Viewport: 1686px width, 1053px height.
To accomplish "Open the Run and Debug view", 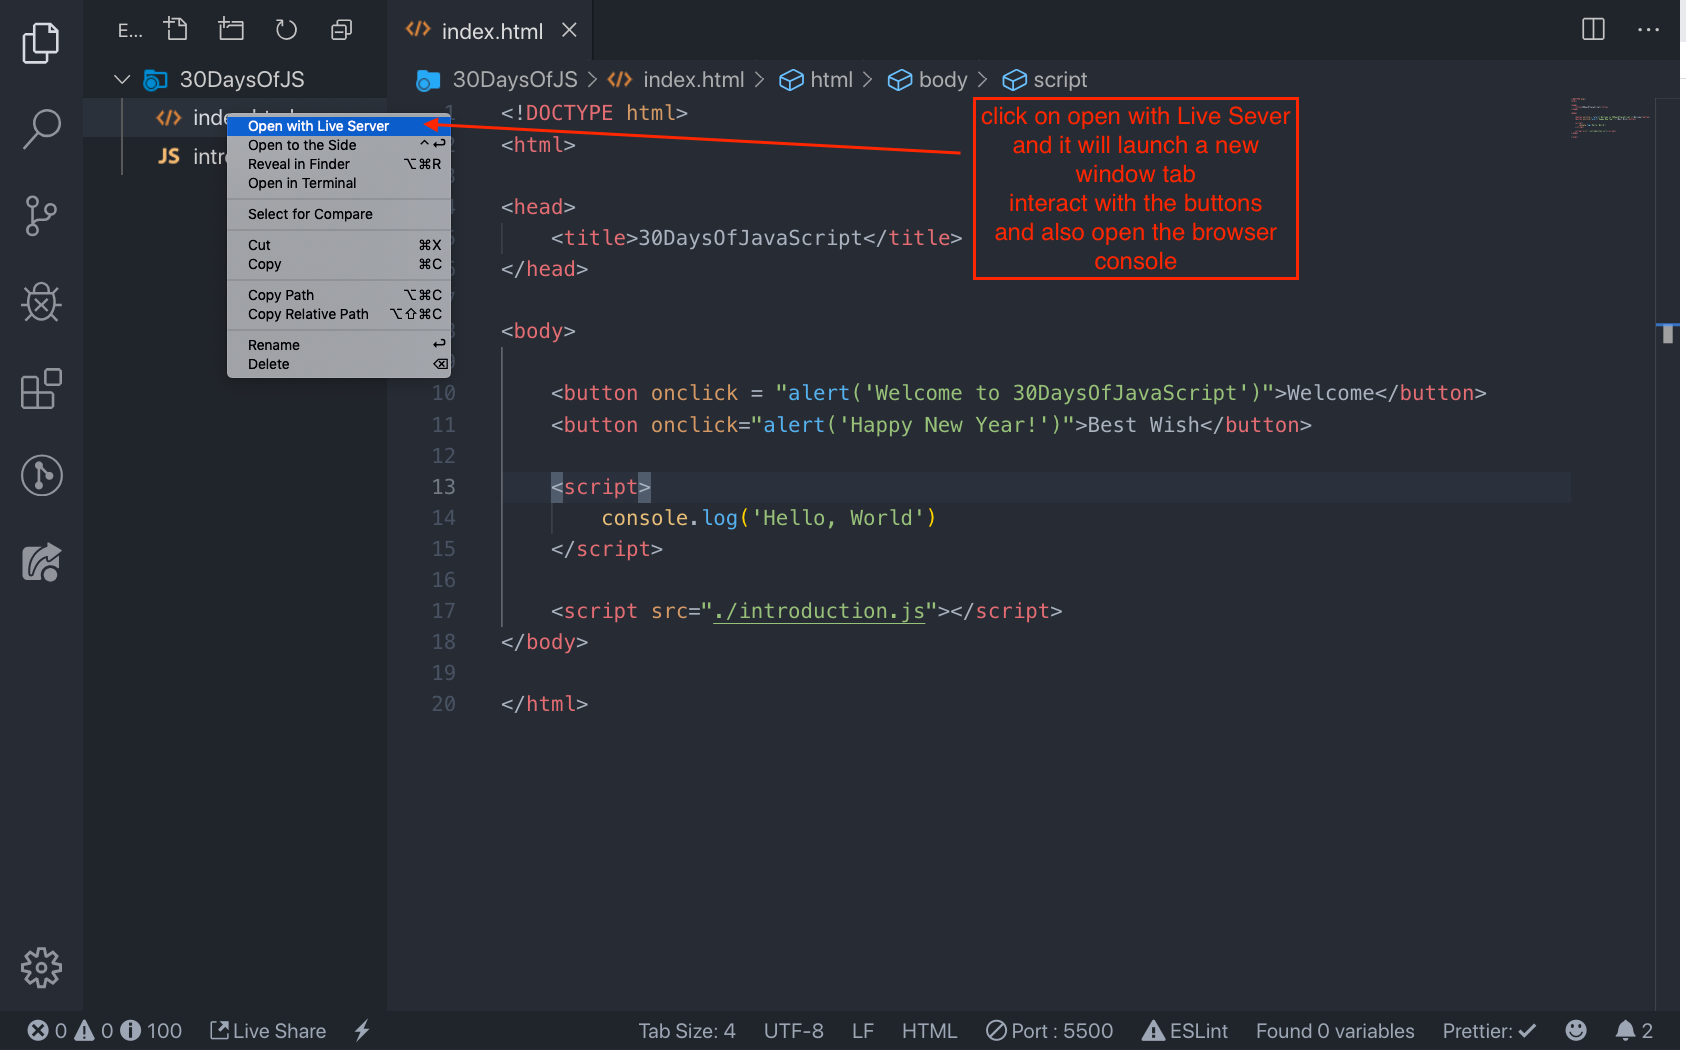I will pyautogui.click(x=41, y=303).
